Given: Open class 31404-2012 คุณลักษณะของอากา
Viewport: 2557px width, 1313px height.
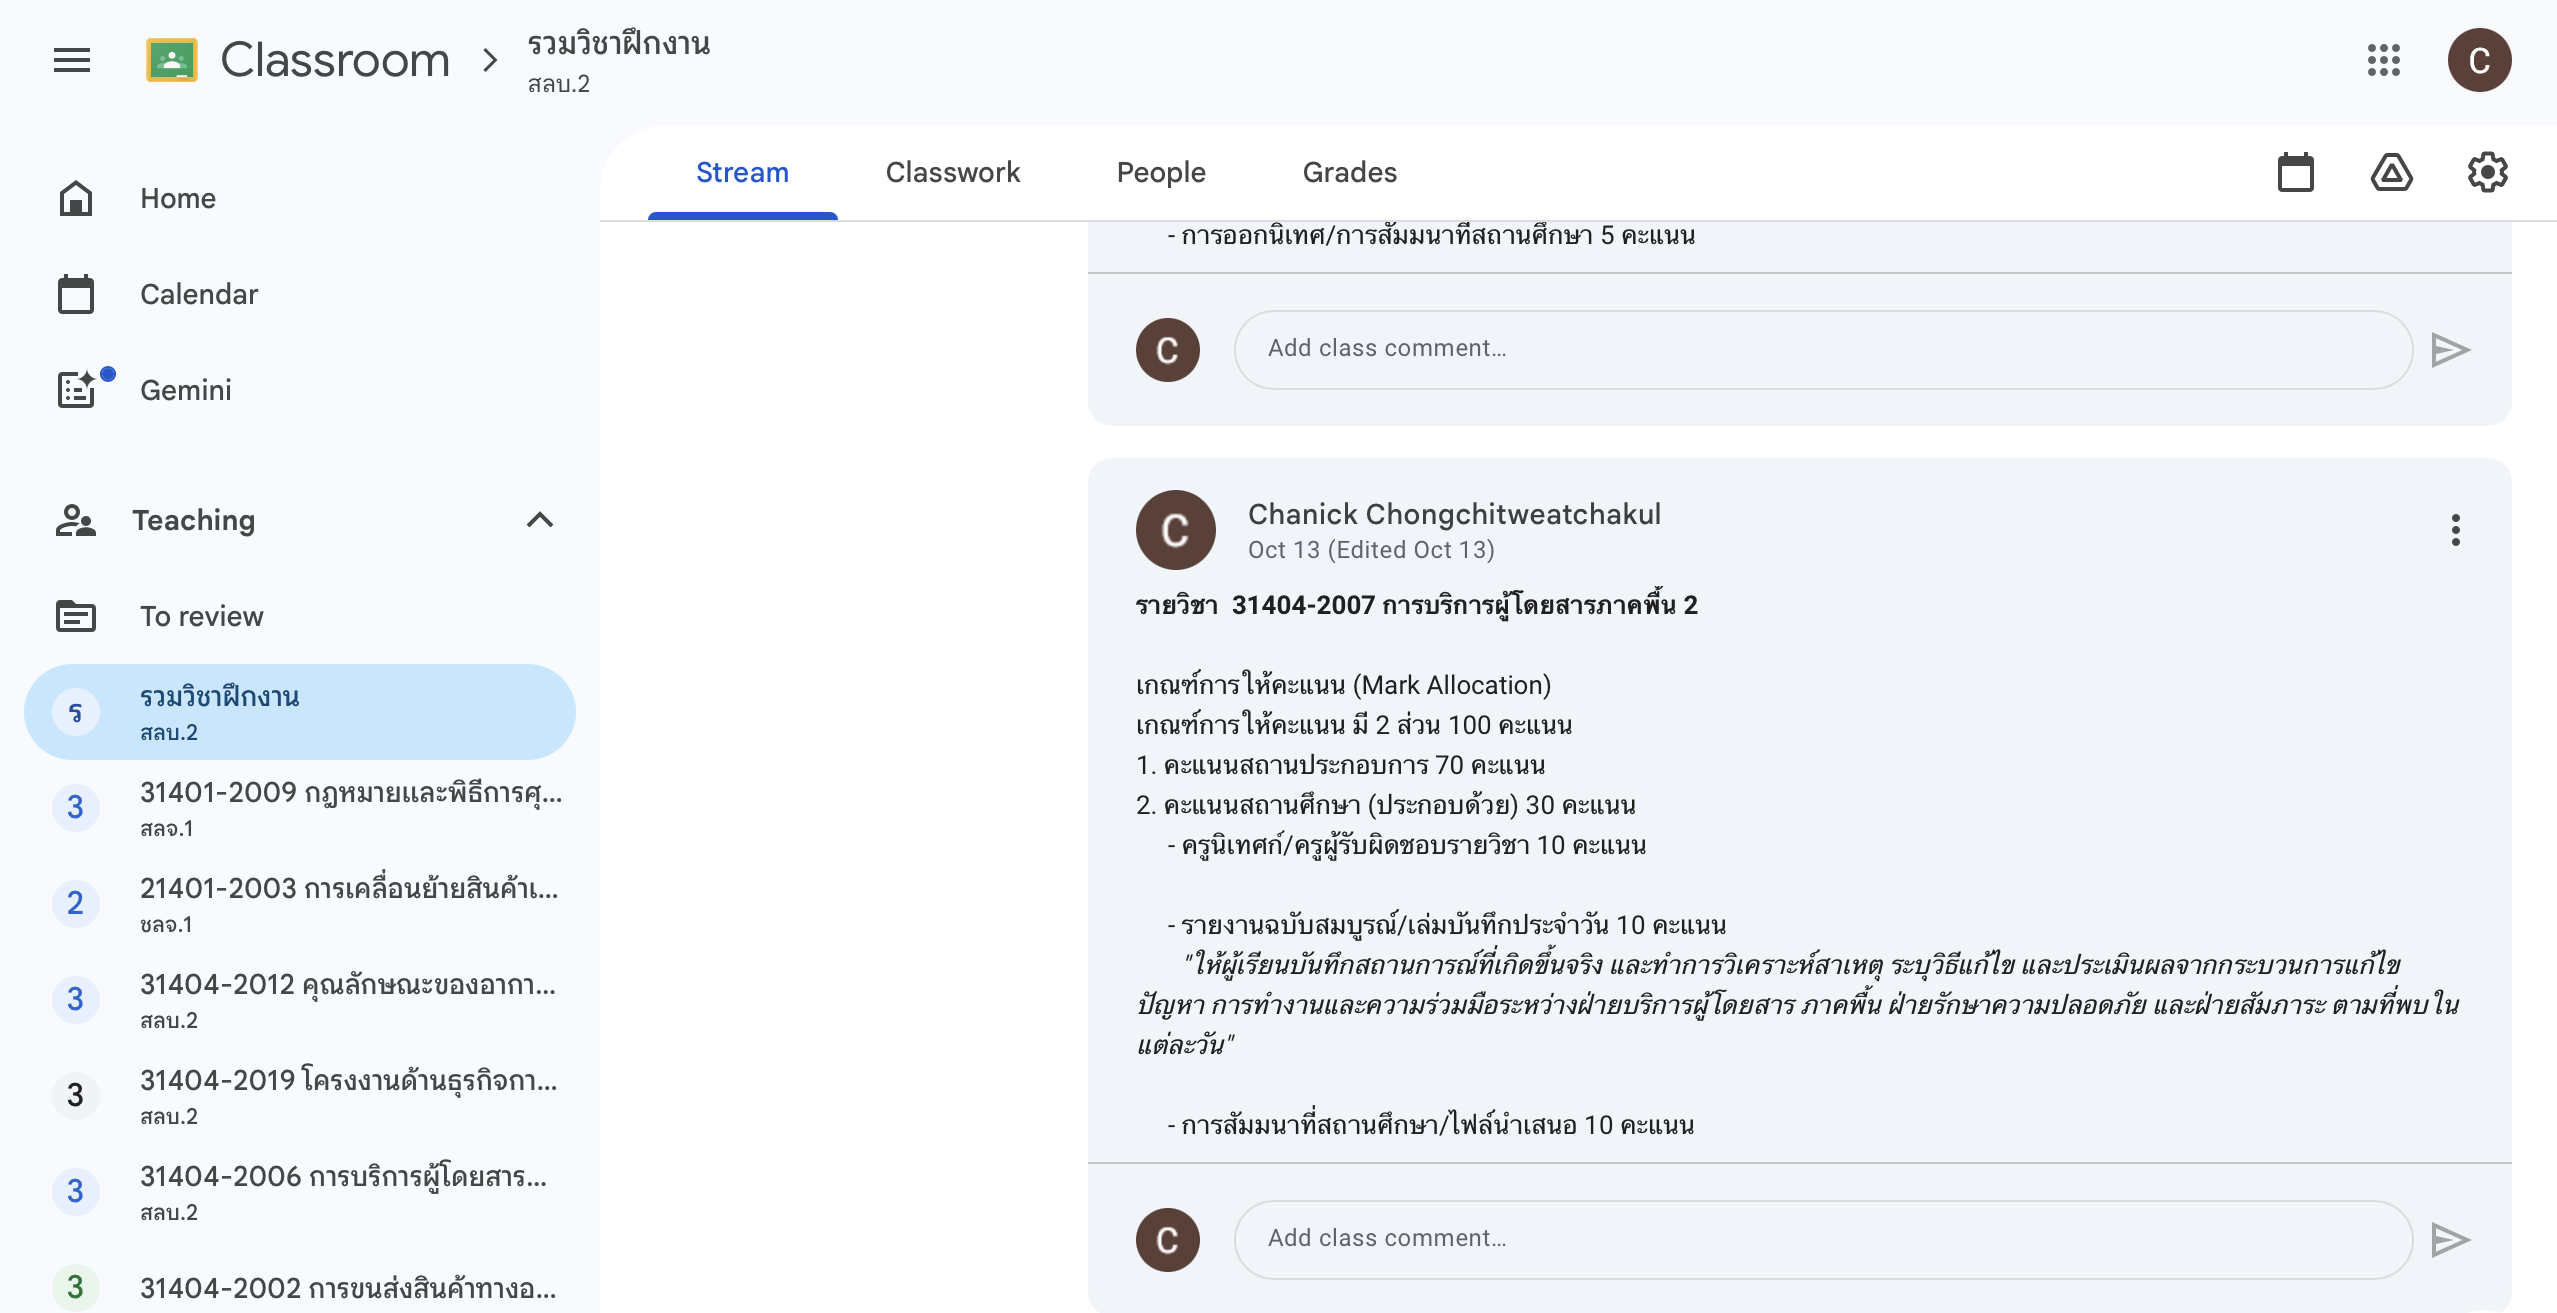Looking at the screenshot, I should tap(300, 1000).
